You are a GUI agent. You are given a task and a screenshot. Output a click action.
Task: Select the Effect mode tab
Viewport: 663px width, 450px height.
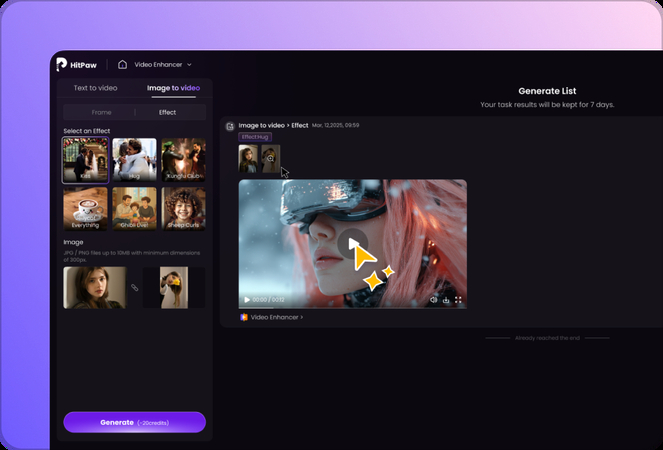[167, 112]
